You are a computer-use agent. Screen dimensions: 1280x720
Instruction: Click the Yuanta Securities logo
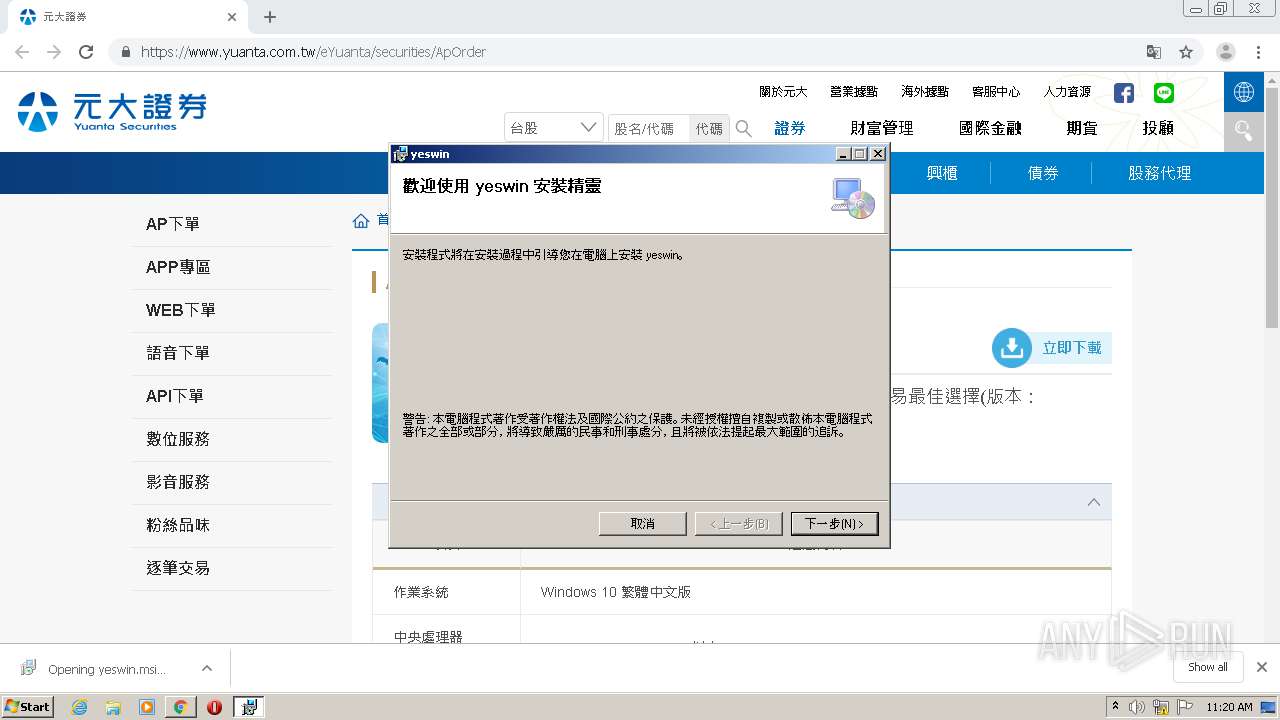112,111
